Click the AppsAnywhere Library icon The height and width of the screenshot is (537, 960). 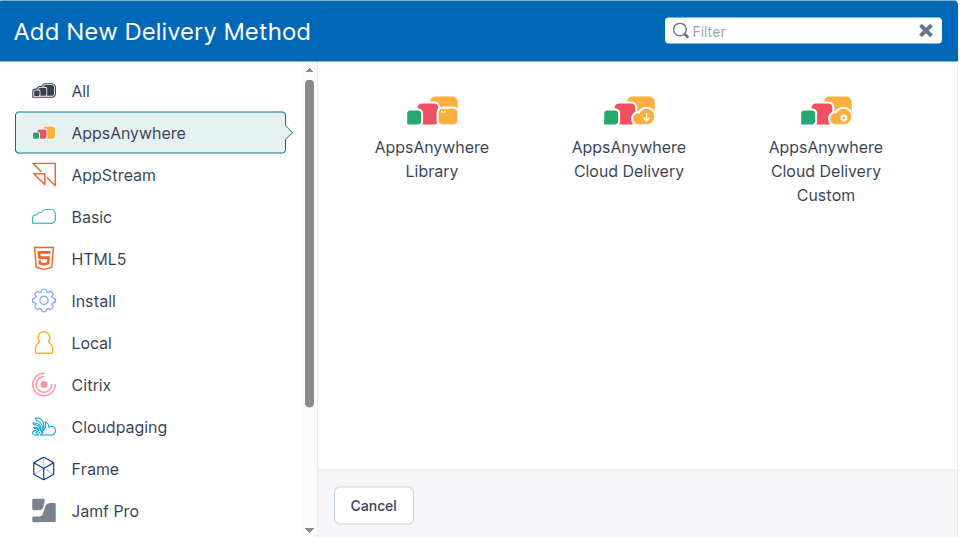tap(432, 111)
